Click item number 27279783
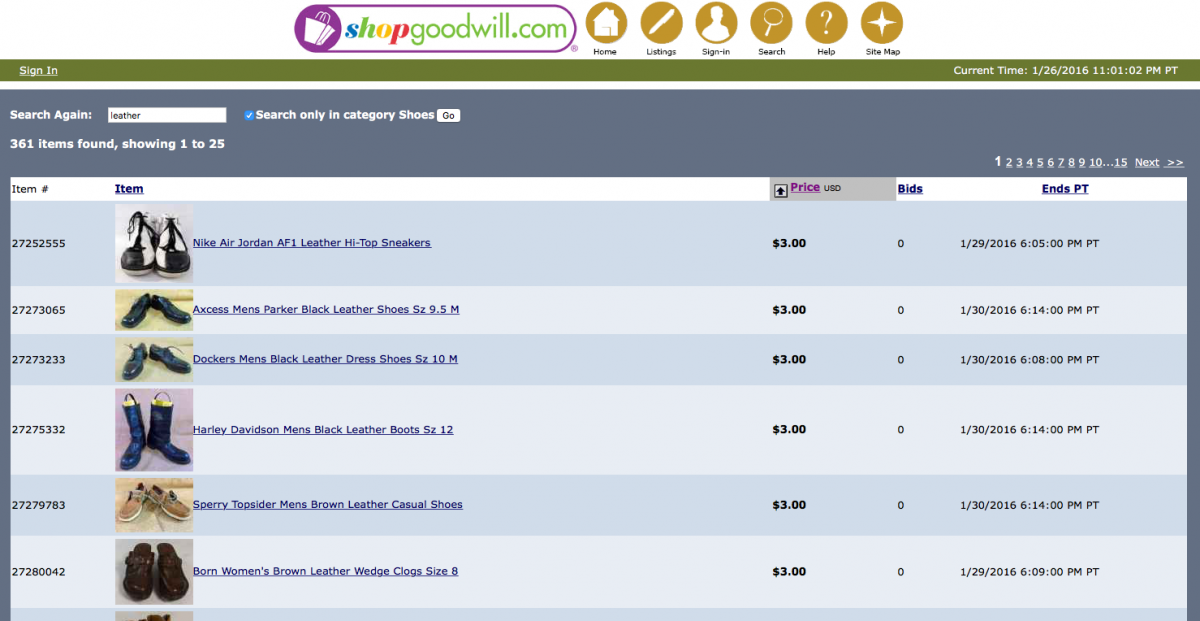This screenshot has height=621, width=1200. [38, 505]
